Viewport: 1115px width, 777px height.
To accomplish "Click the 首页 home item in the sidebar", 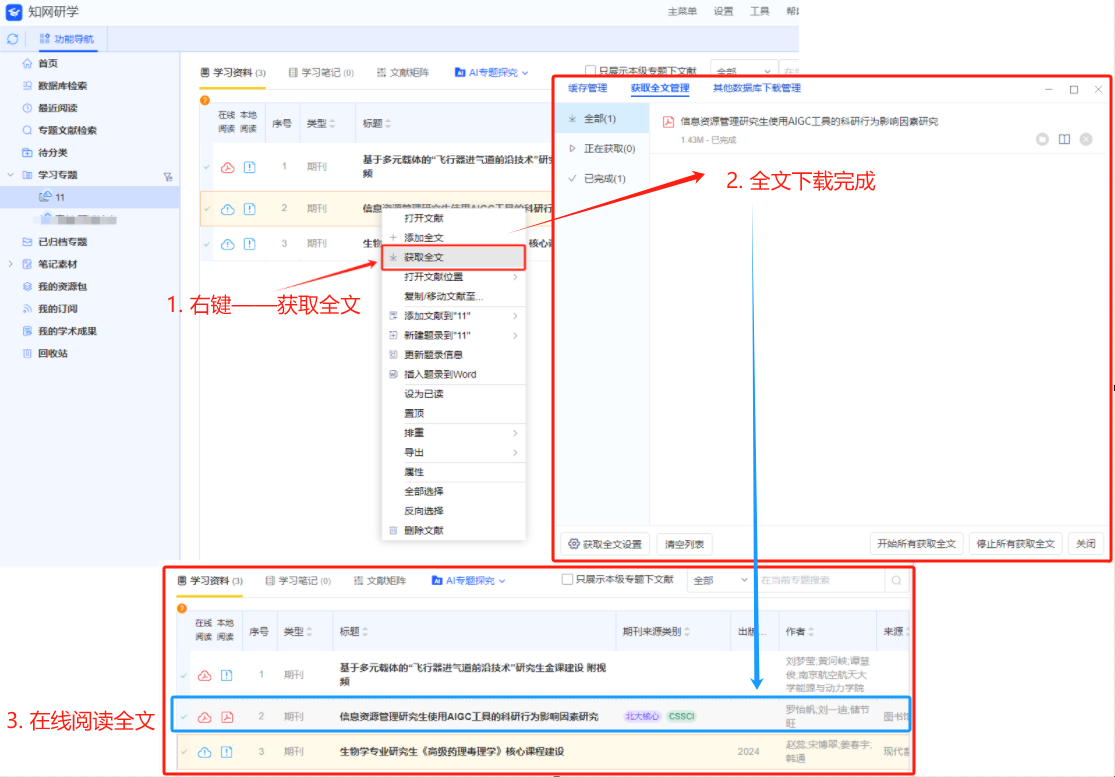I will (x=48, y=63).
